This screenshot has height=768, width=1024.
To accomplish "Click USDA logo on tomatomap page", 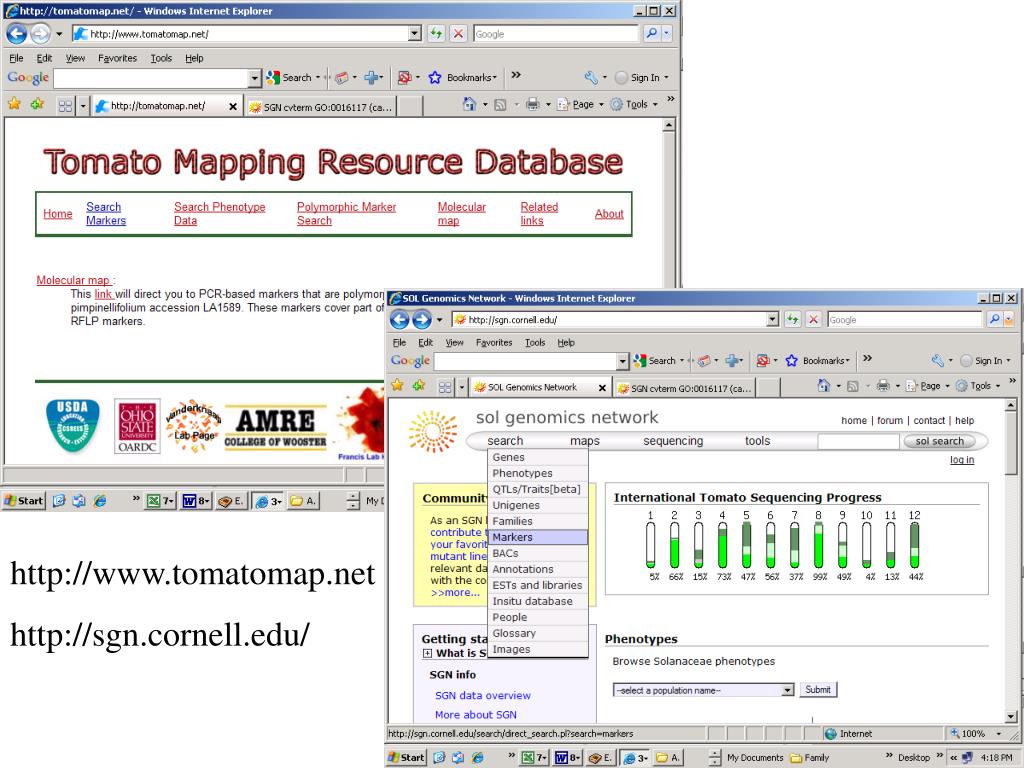I will click(x=72, y=425).
